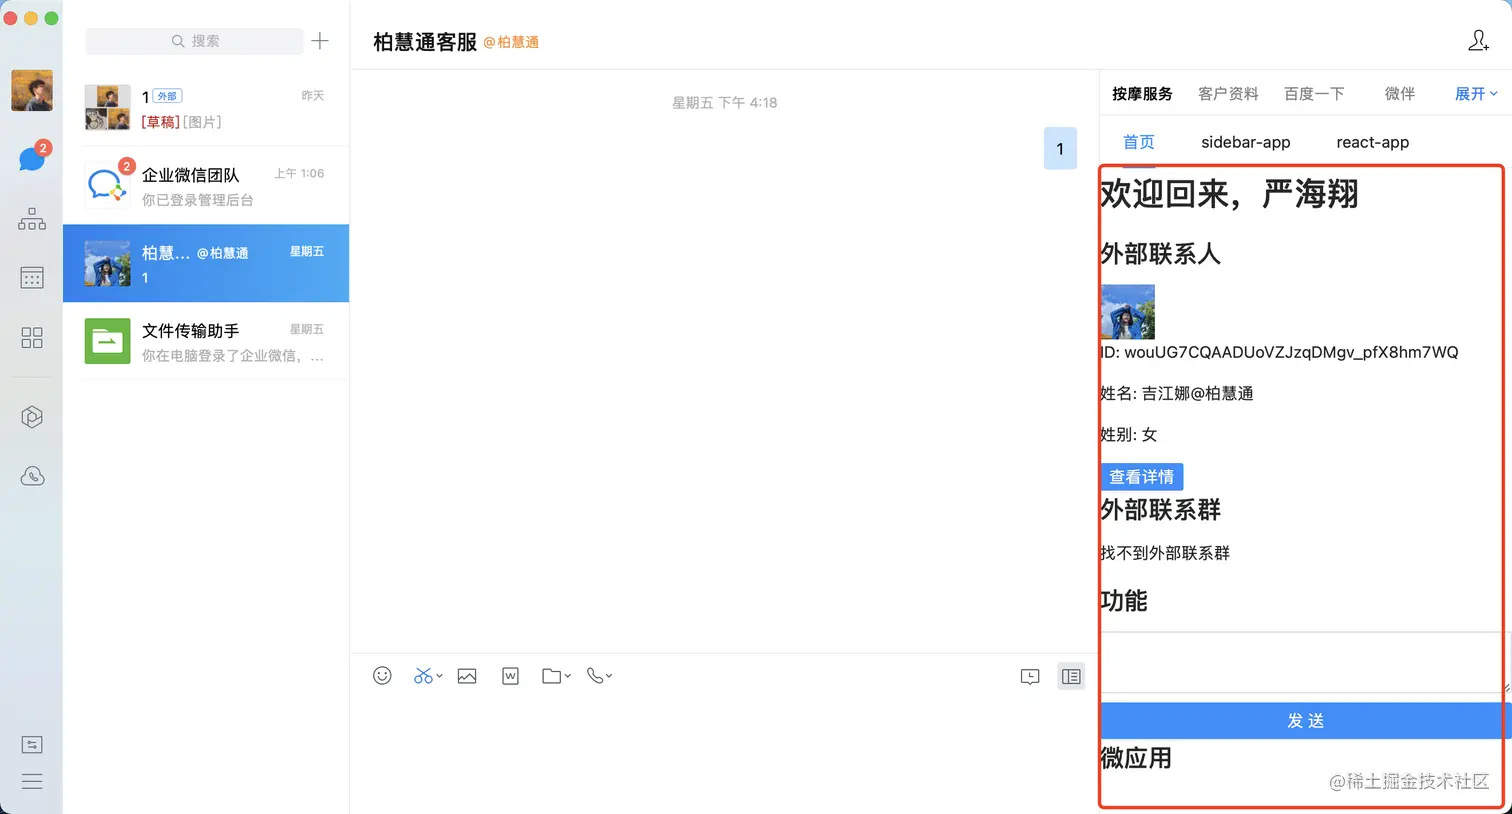Click the text area under 功能
This screenshot has height=814, width=1512.
1305,662
